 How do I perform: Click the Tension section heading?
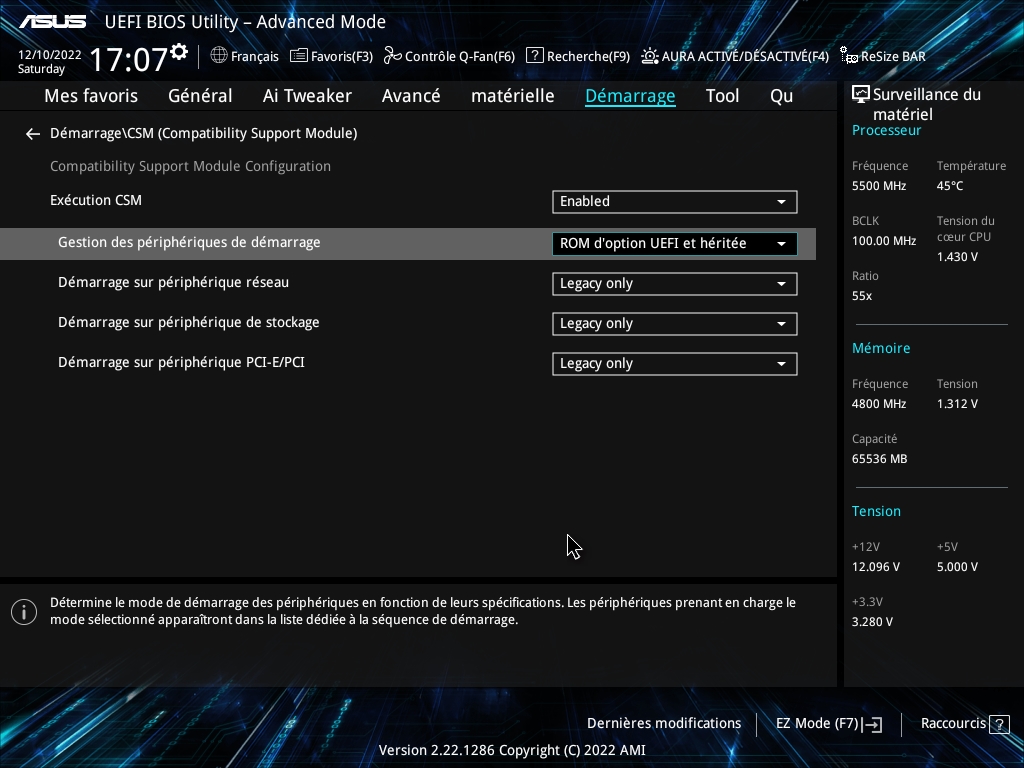876,511
